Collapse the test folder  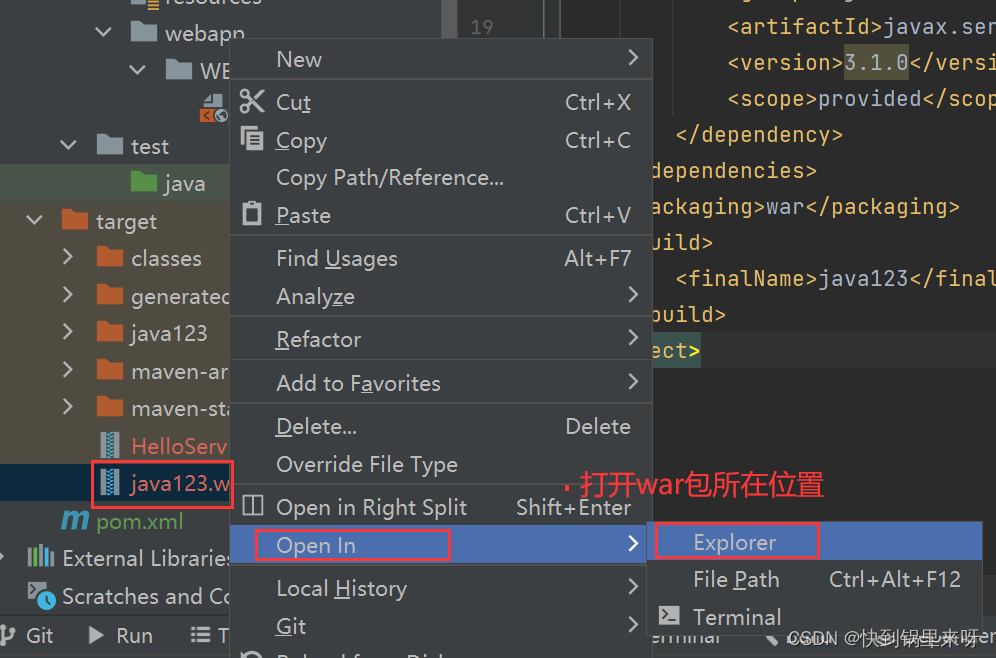coord(68,145)
